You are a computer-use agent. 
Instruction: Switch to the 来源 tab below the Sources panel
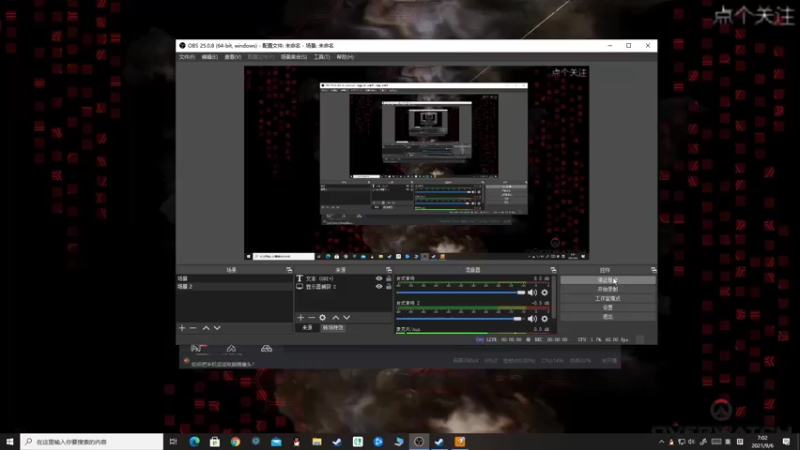pyautogui.click(x=307, y=328)
